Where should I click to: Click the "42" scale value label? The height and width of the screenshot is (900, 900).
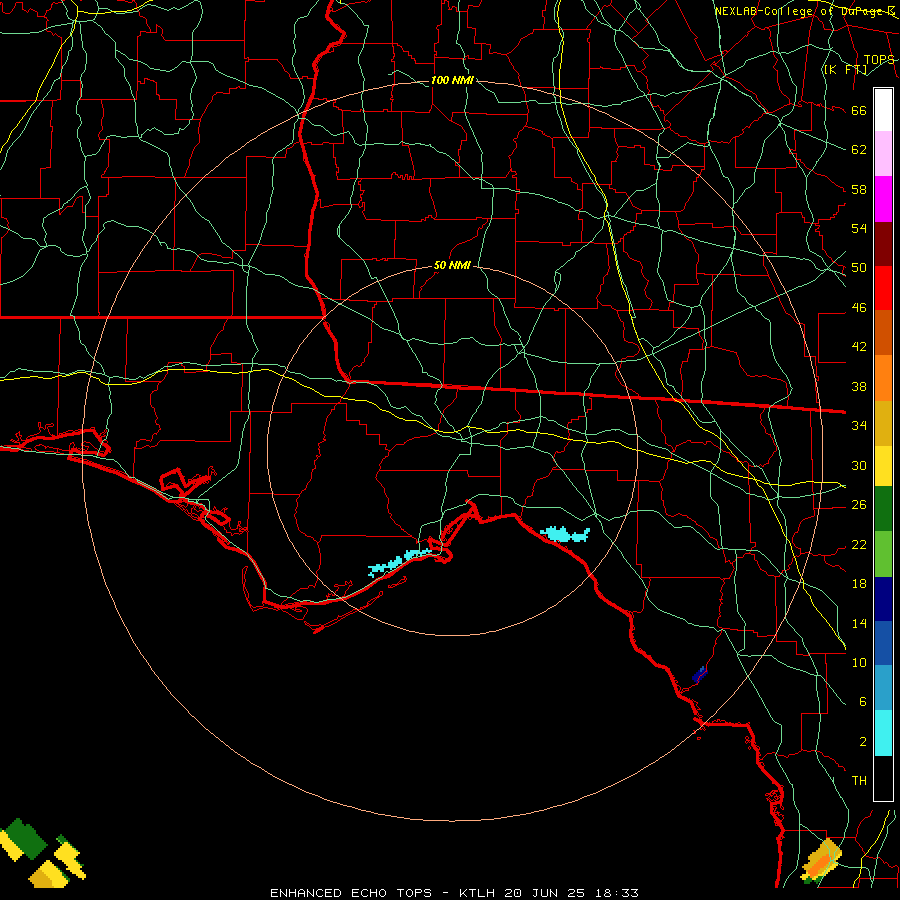[859, 347]
